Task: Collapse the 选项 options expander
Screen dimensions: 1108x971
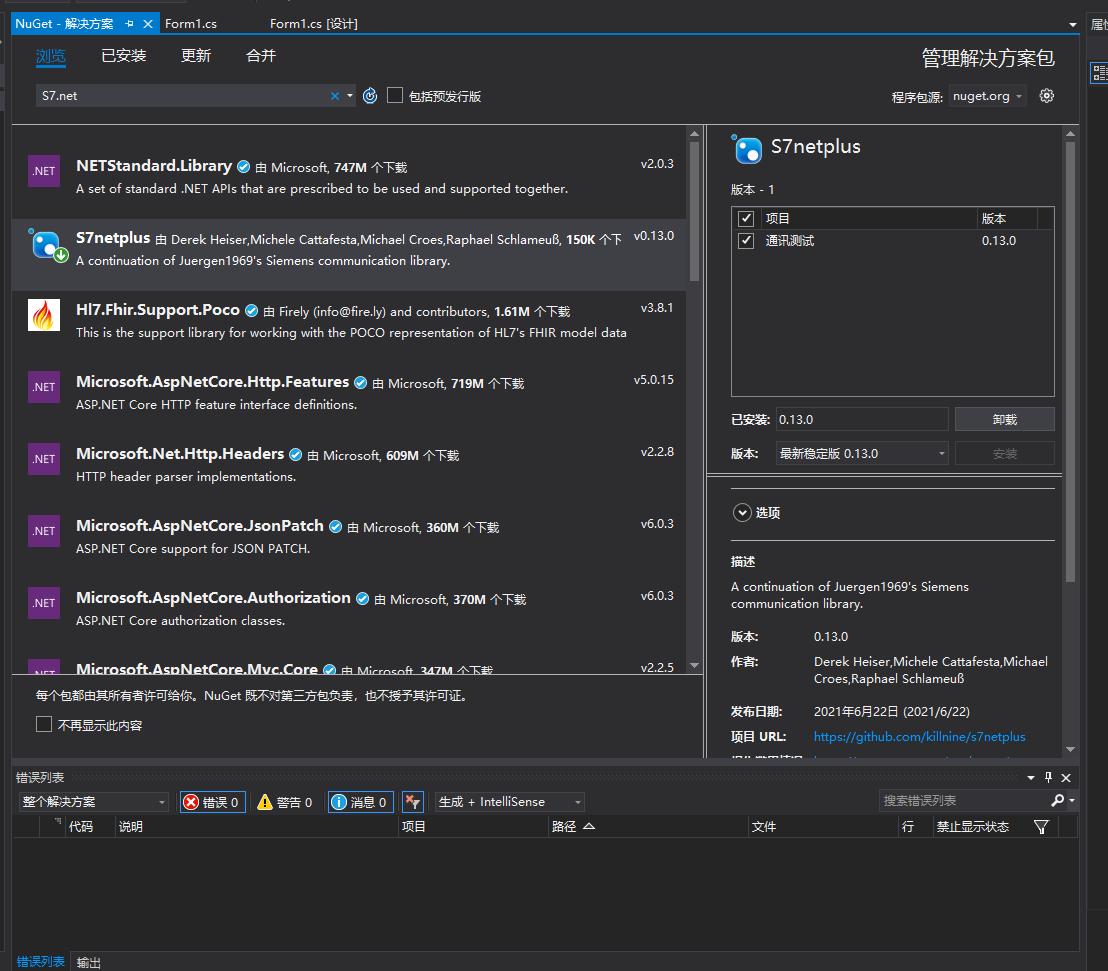Action: click(x=742, y=512)
